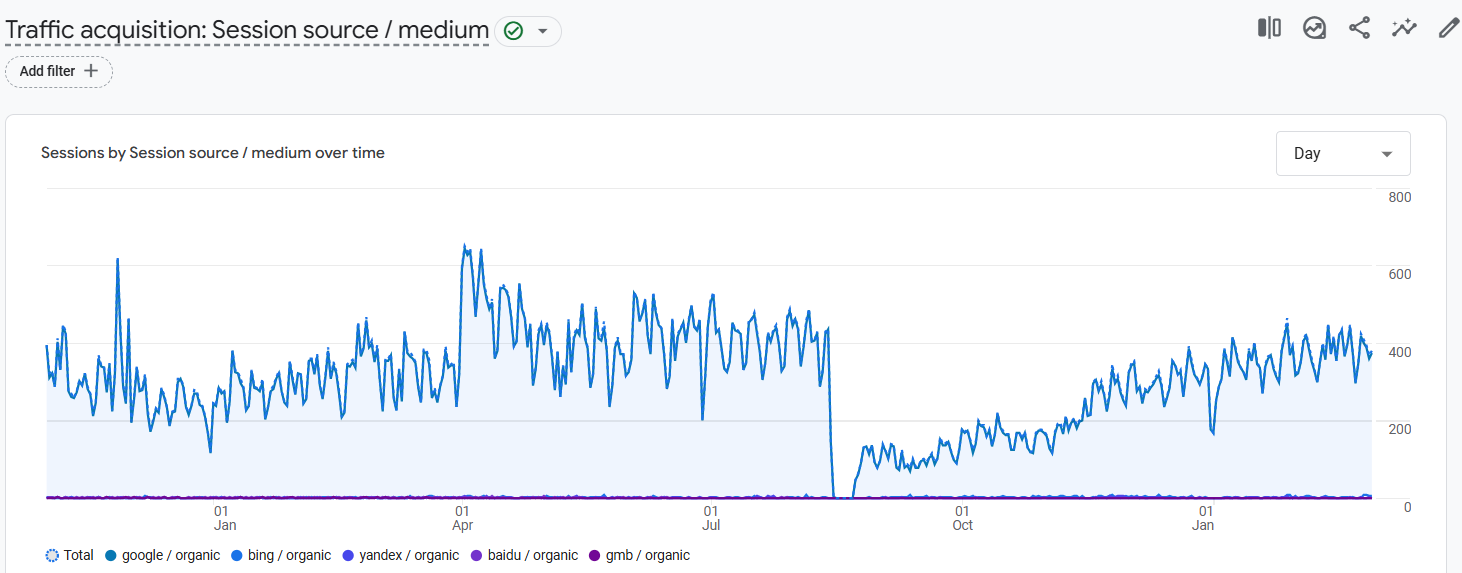Click the Day dropdown caret arrow
The image size is (1462, 573).
click(1387, 154)
